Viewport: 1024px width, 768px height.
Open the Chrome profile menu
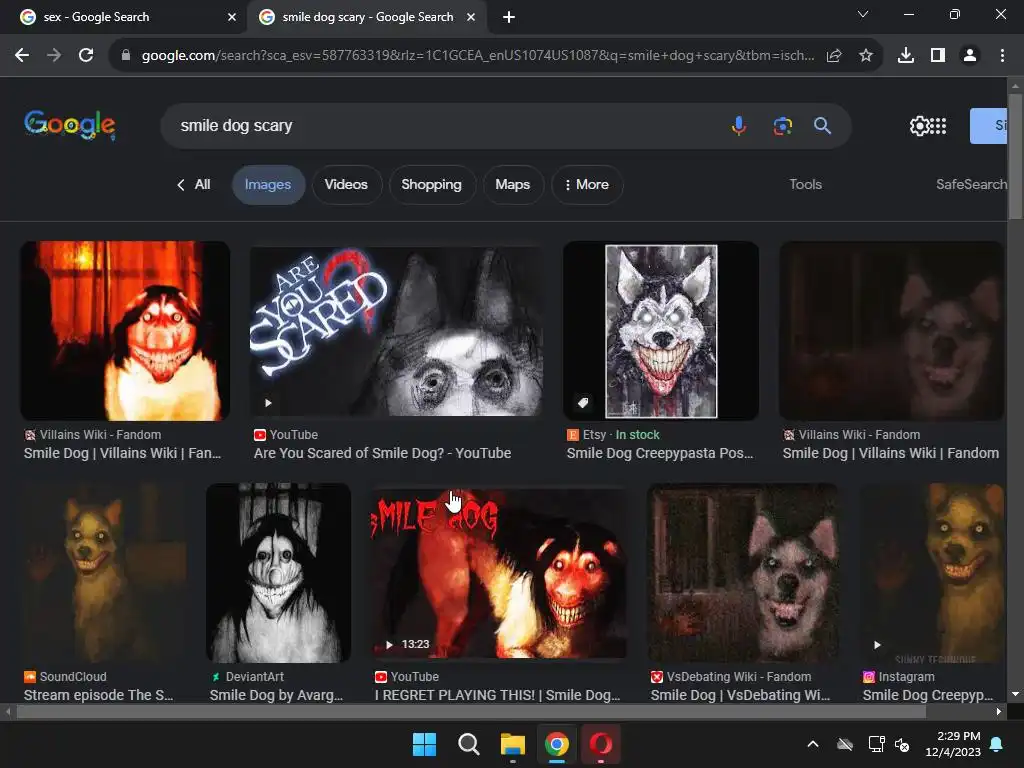[x=970, y=56]
